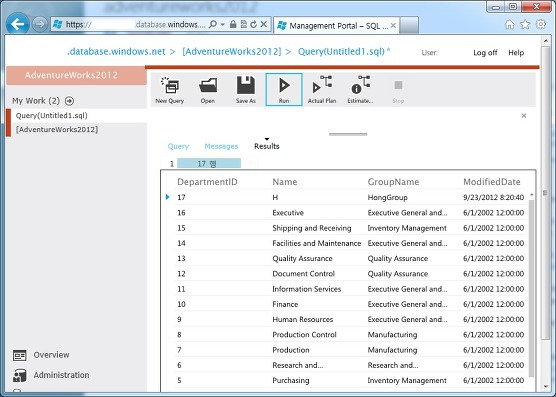The height and width of the screenshot is (397, 556).
Task: Click the Purchasing cell
Action: [290, 380]
